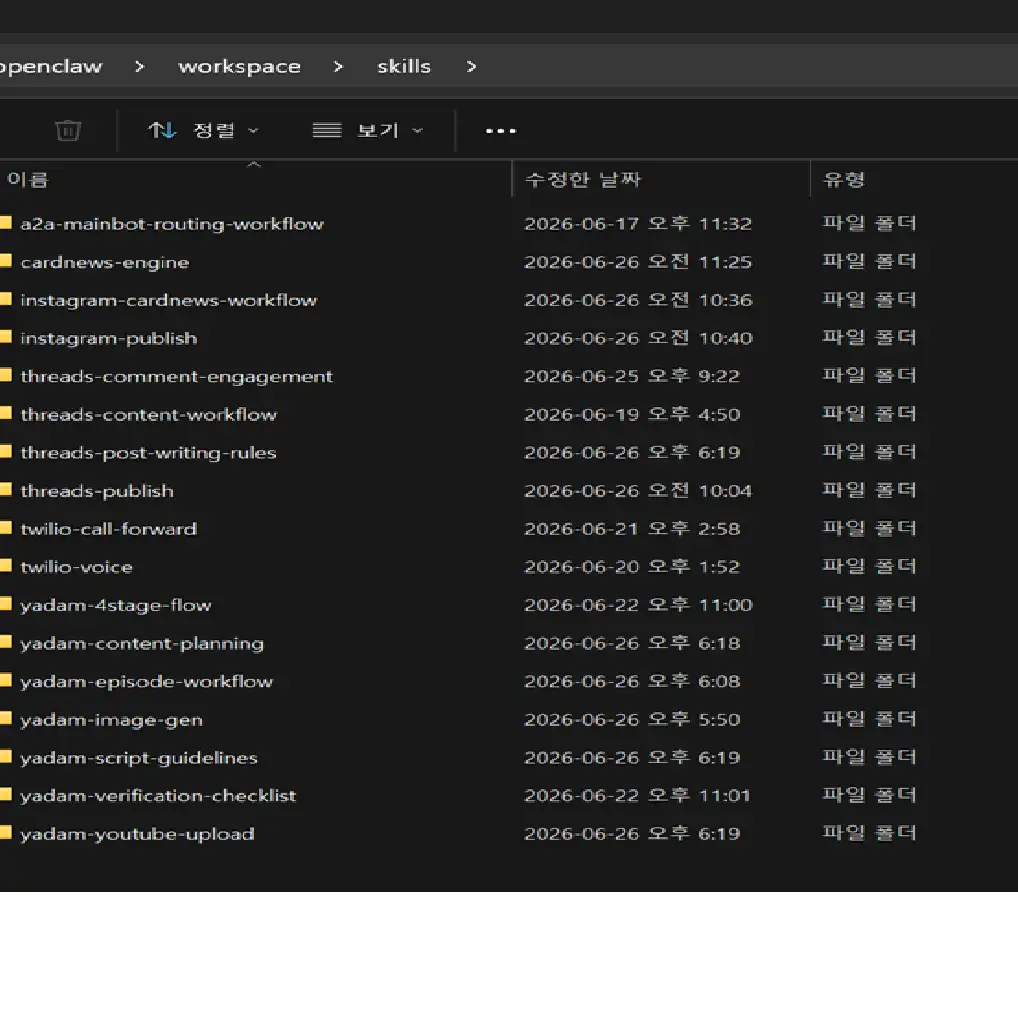Click date 2026-06-26 오후 5:50
The height and width of the screenshot is (1018, 1018).
(x=632, y=719)
